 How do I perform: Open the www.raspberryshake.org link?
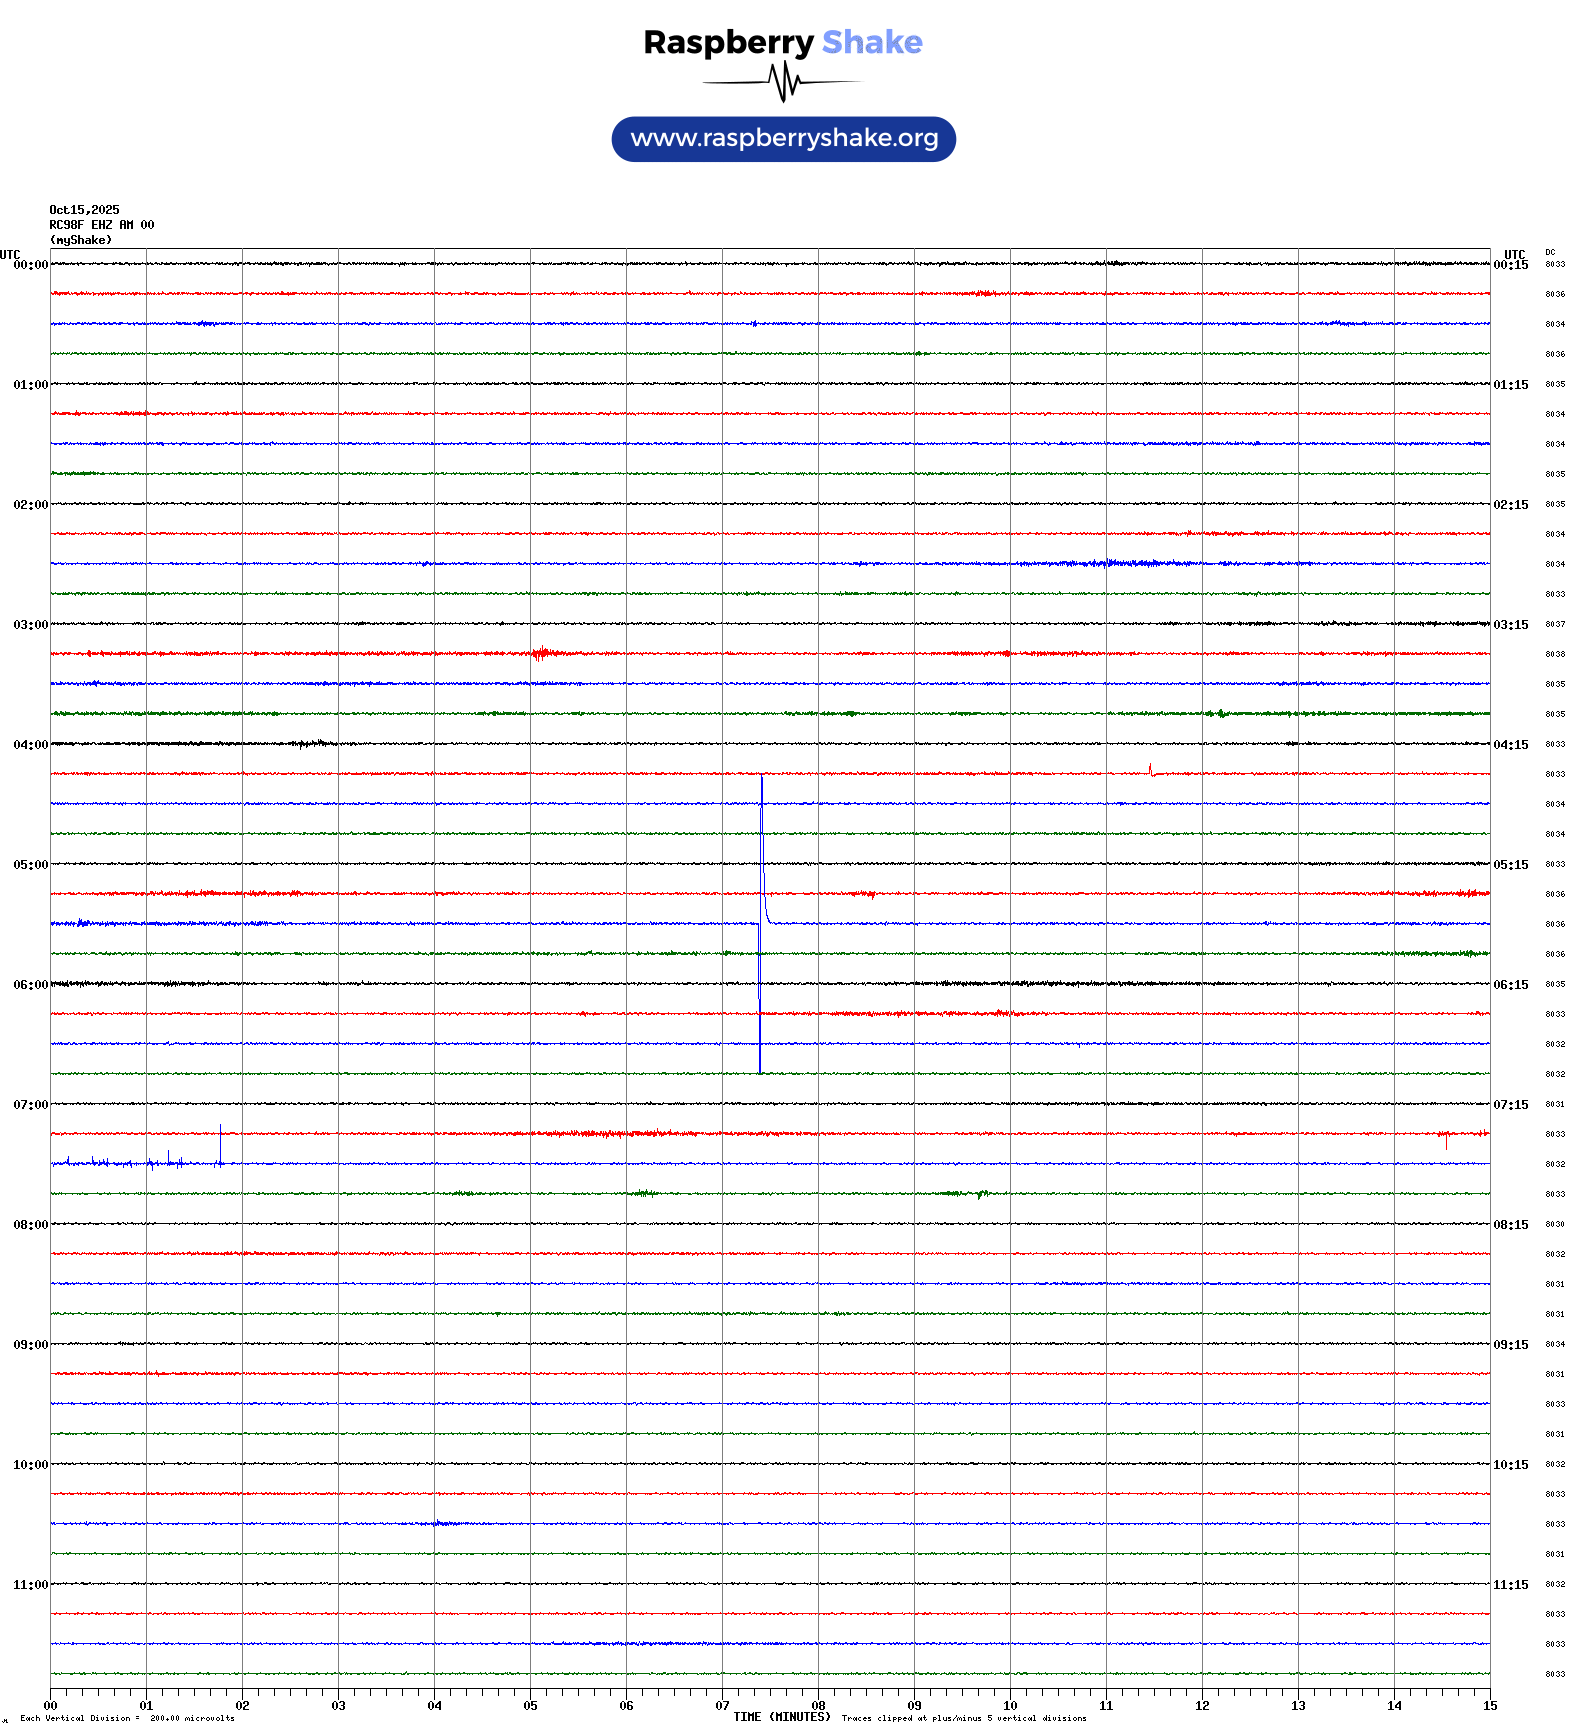click(783, 139)
